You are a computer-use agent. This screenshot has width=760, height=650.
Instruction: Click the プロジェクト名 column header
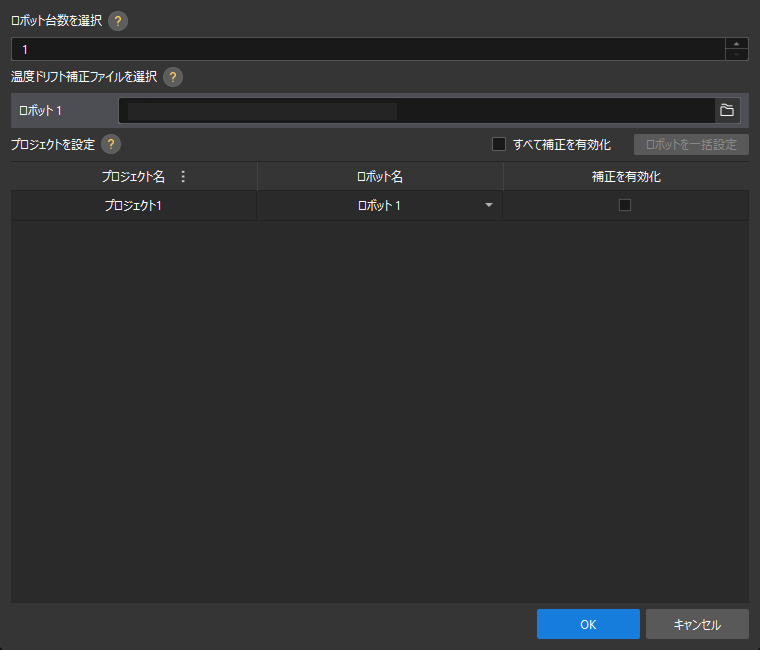click(x=133, y=176)
